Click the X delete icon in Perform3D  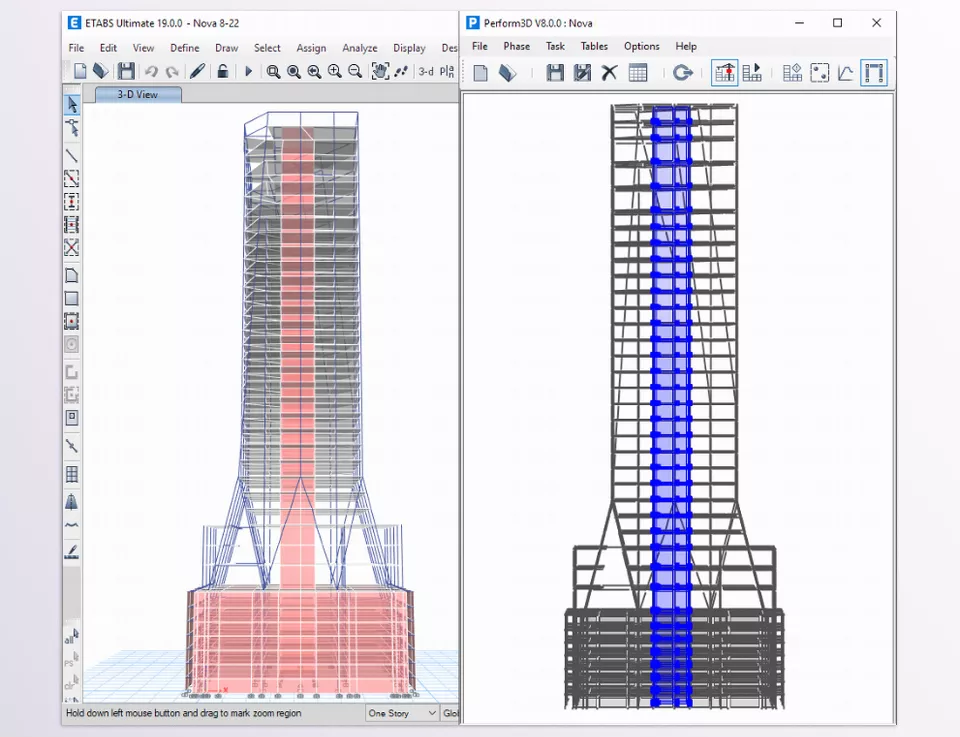609,73
